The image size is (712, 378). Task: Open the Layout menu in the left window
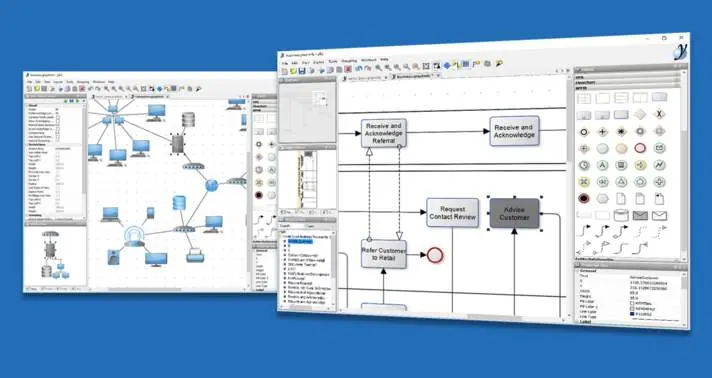pos(58,82)
